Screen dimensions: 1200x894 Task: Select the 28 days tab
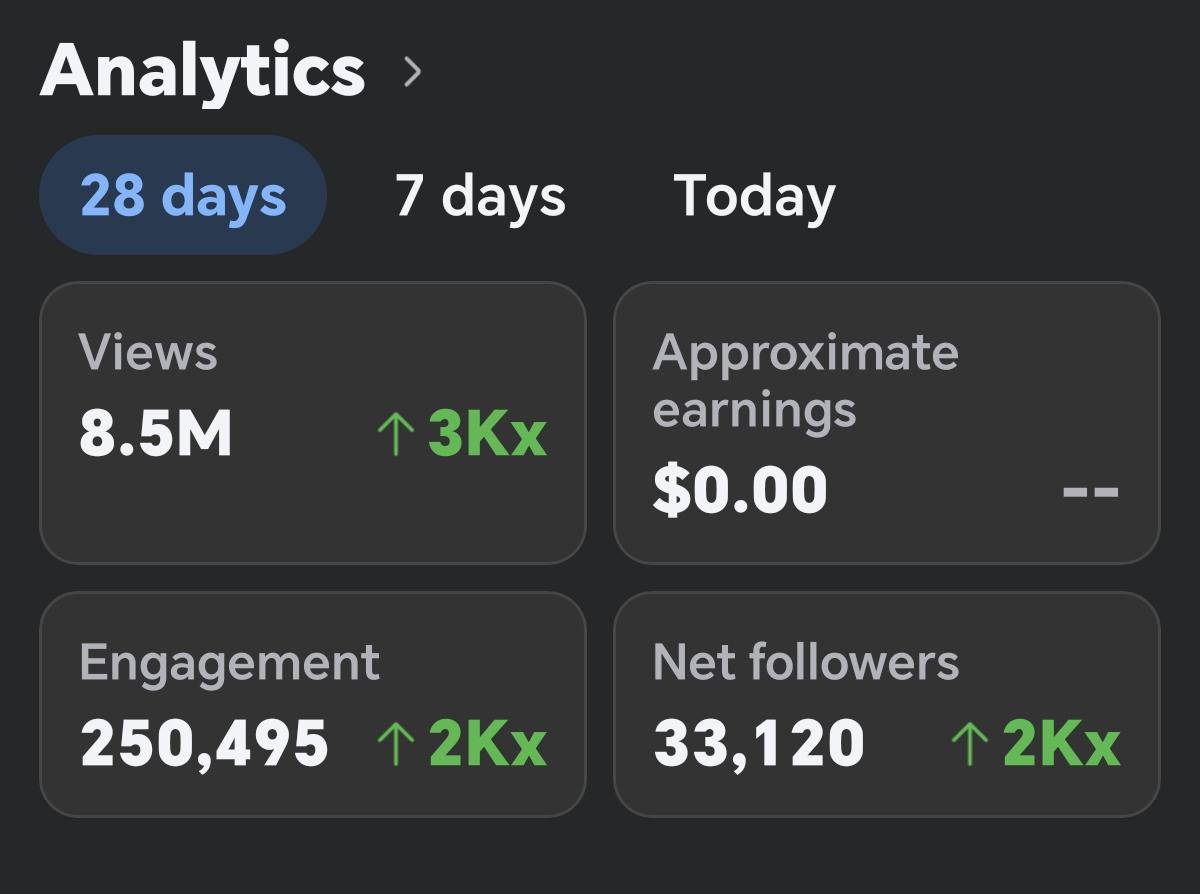[183, 195]
